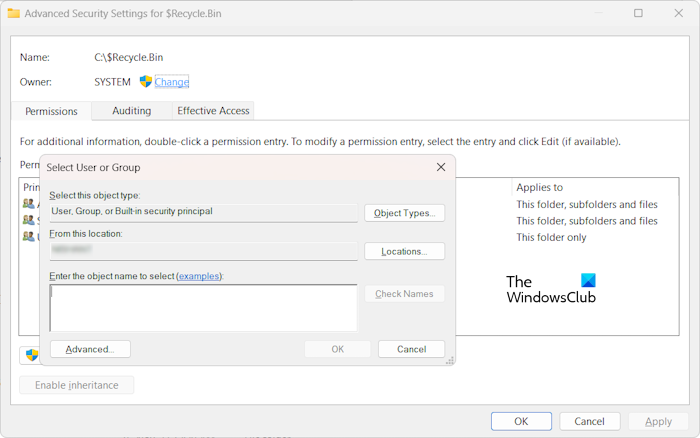Click the Object Types button

click(404, 213)
